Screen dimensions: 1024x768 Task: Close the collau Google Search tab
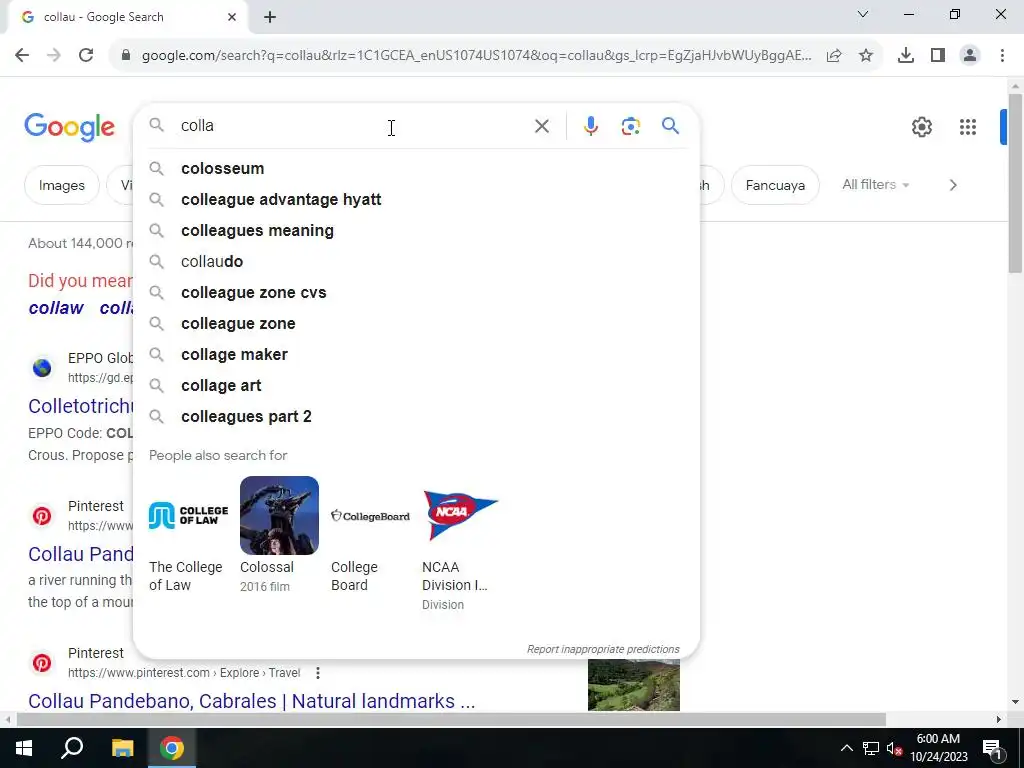click(x=232, y=17)
